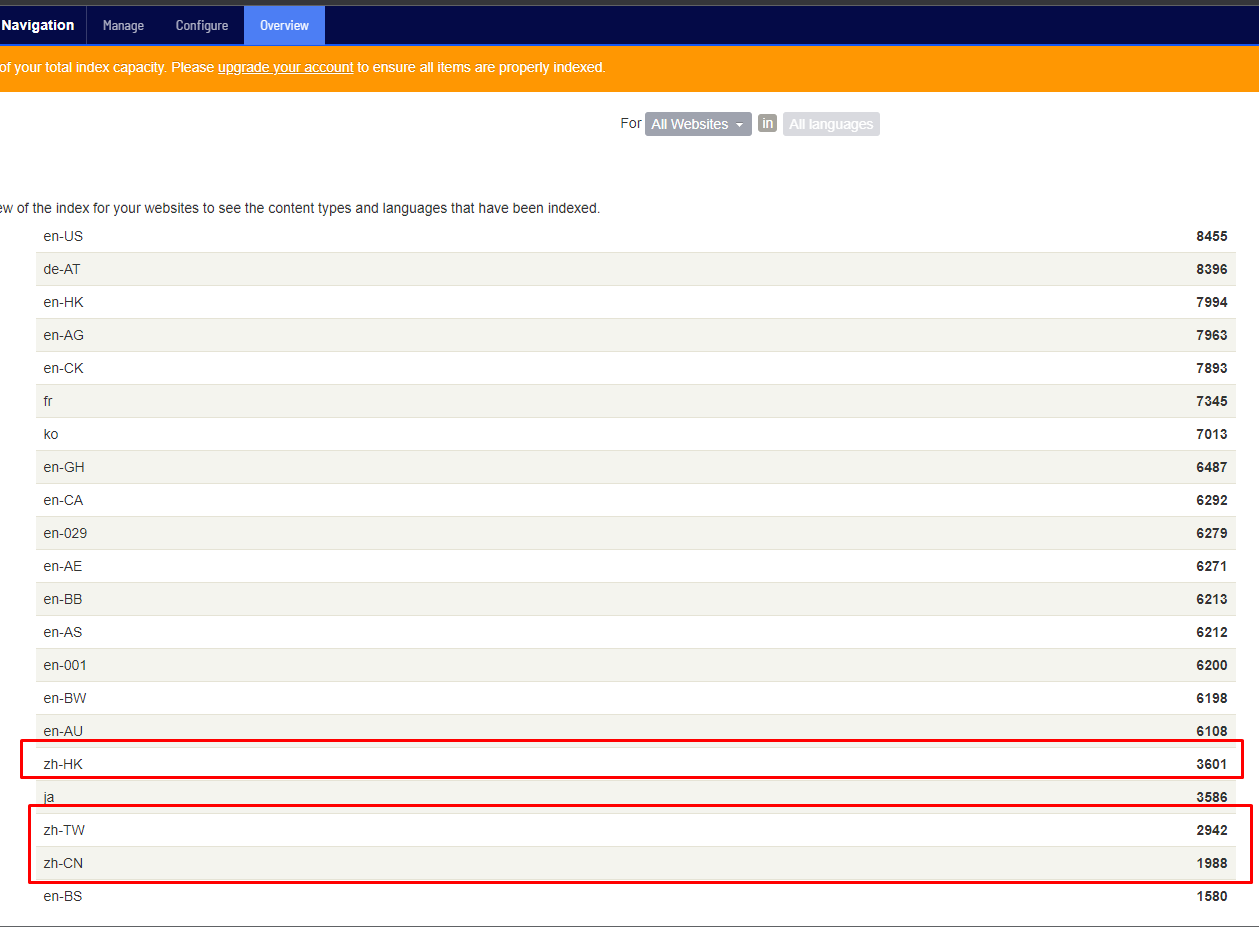1259x927 pixels.
Task: Switch to the Configure tab
Action: point(202,25)
